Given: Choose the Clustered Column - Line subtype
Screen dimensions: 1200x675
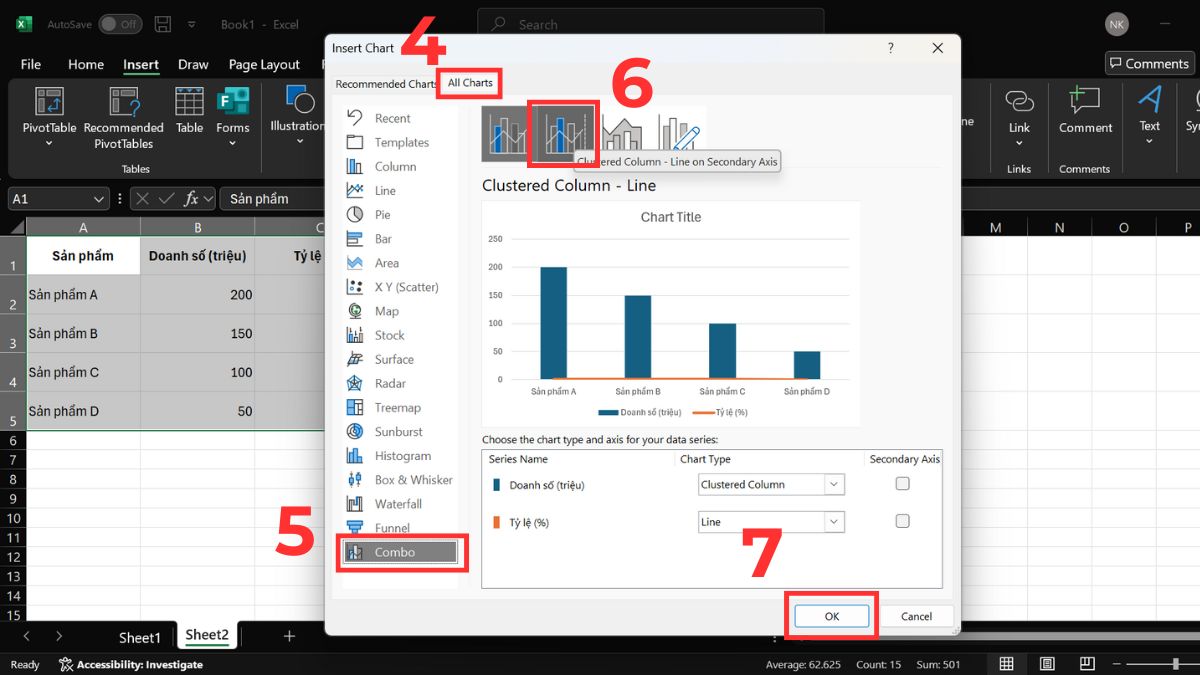Looking at the screenshot, I should tap(507, 134).
